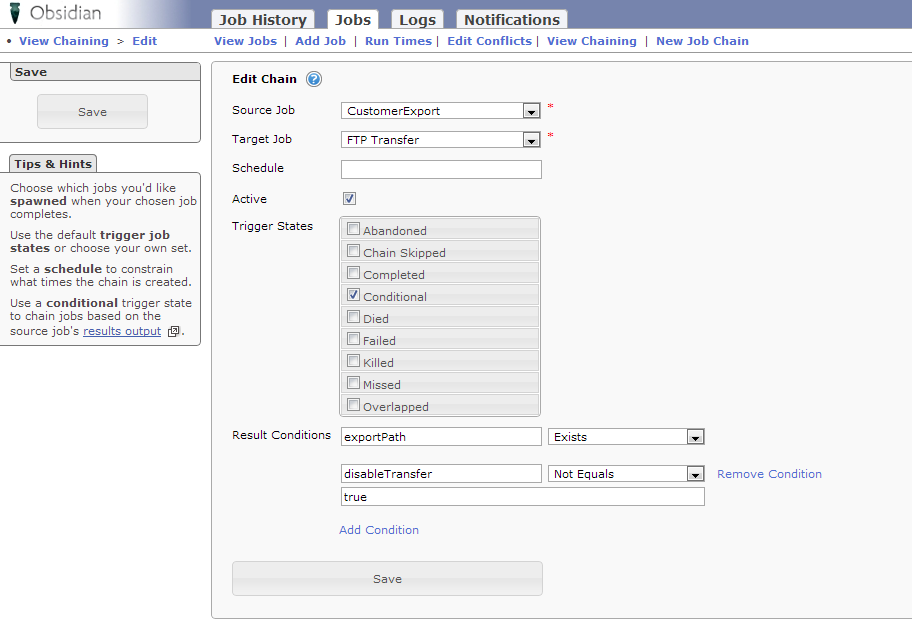
Task: Open the Exists operator dropdown
Action: tap(695, 437)
